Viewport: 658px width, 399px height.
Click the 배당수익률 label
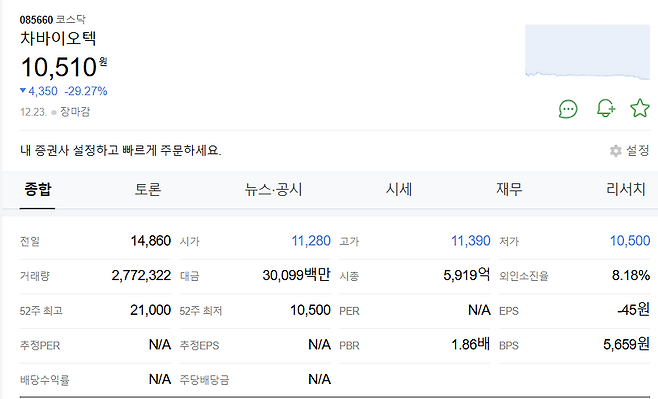coord(44,381)
